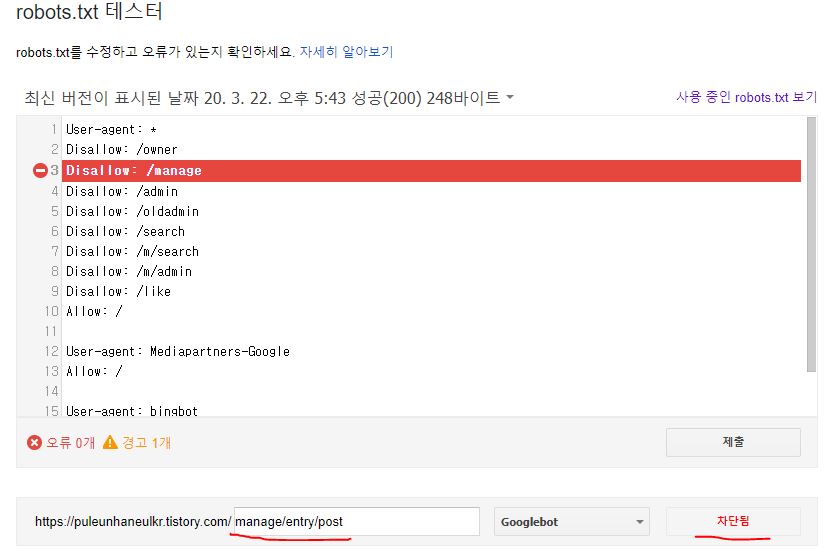Click the Allow: / on line 13
Viewport: 829px width, 557px height.
[94, 372]
